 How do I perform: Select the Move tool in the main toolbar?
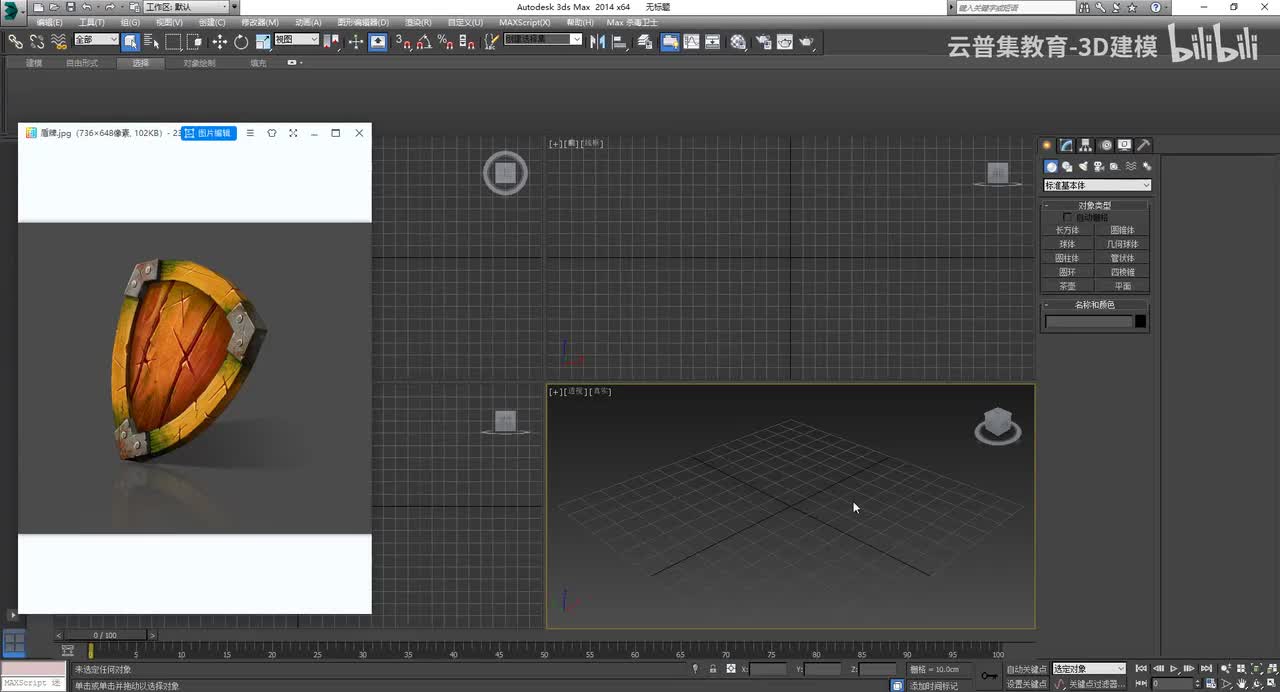click(219, 42)
